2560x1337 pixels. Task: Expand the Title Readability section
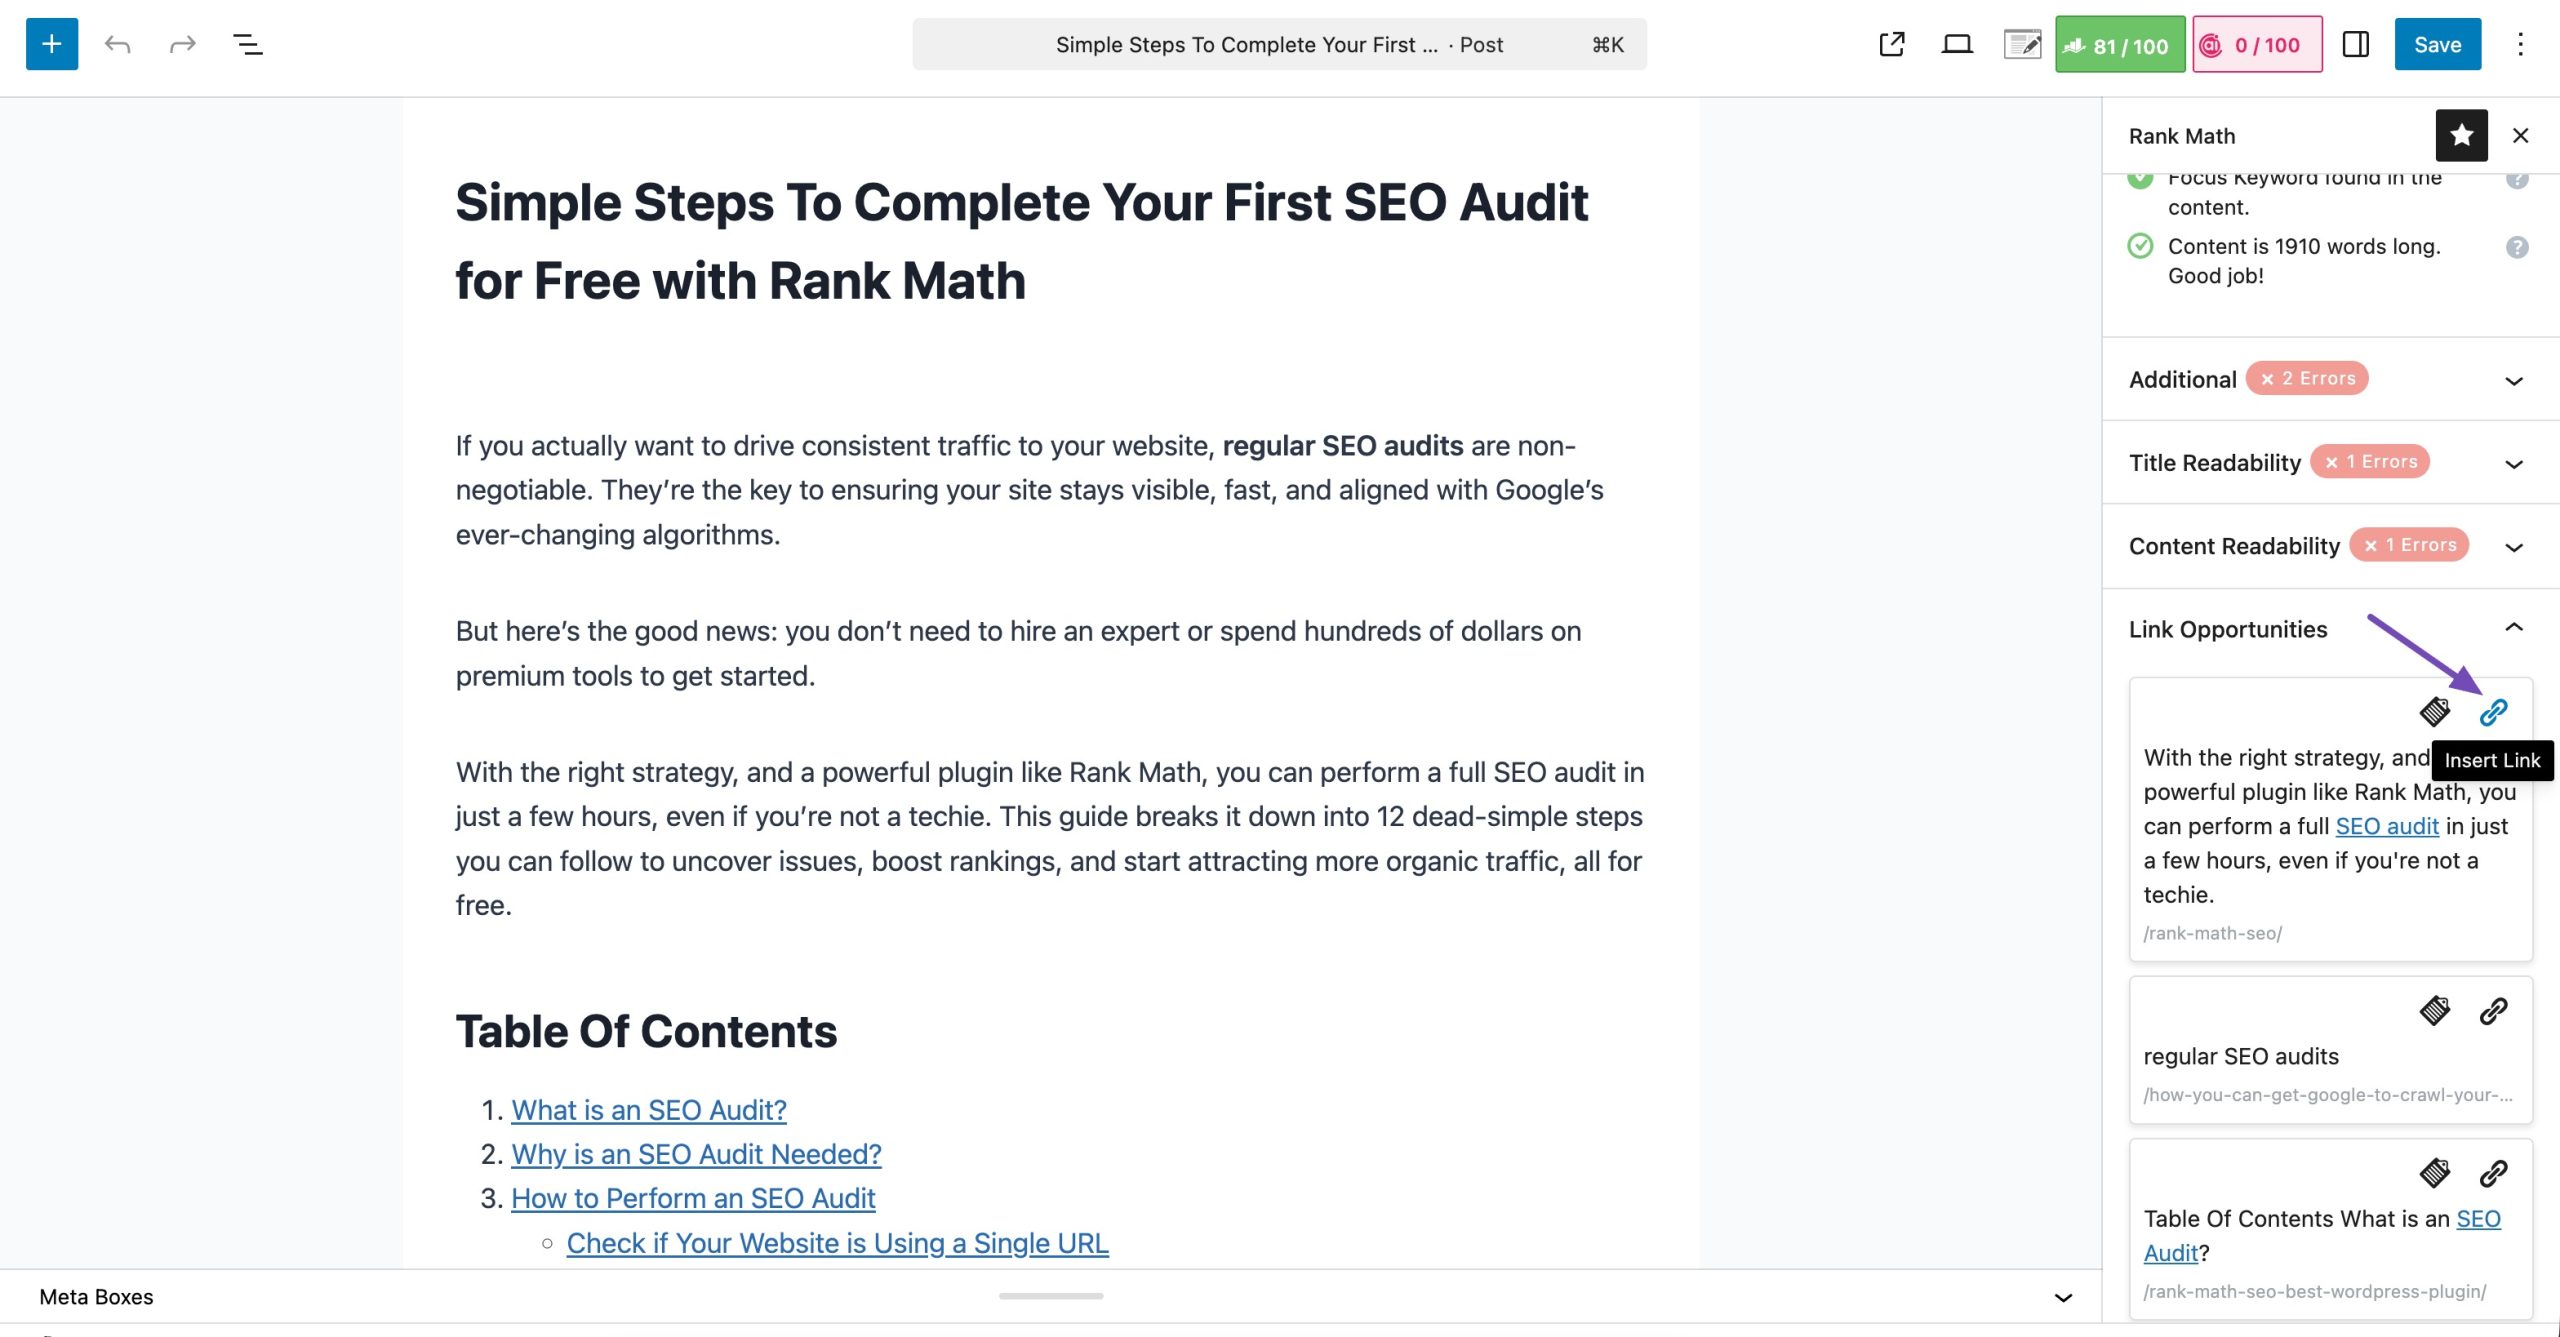tap(2513, 463)
